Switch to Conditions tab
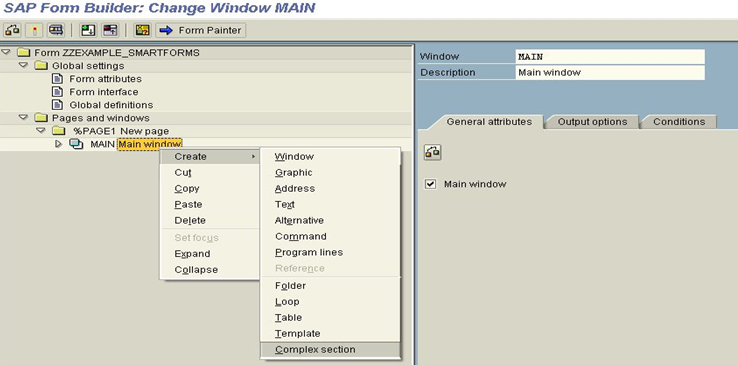 (679, 121)
